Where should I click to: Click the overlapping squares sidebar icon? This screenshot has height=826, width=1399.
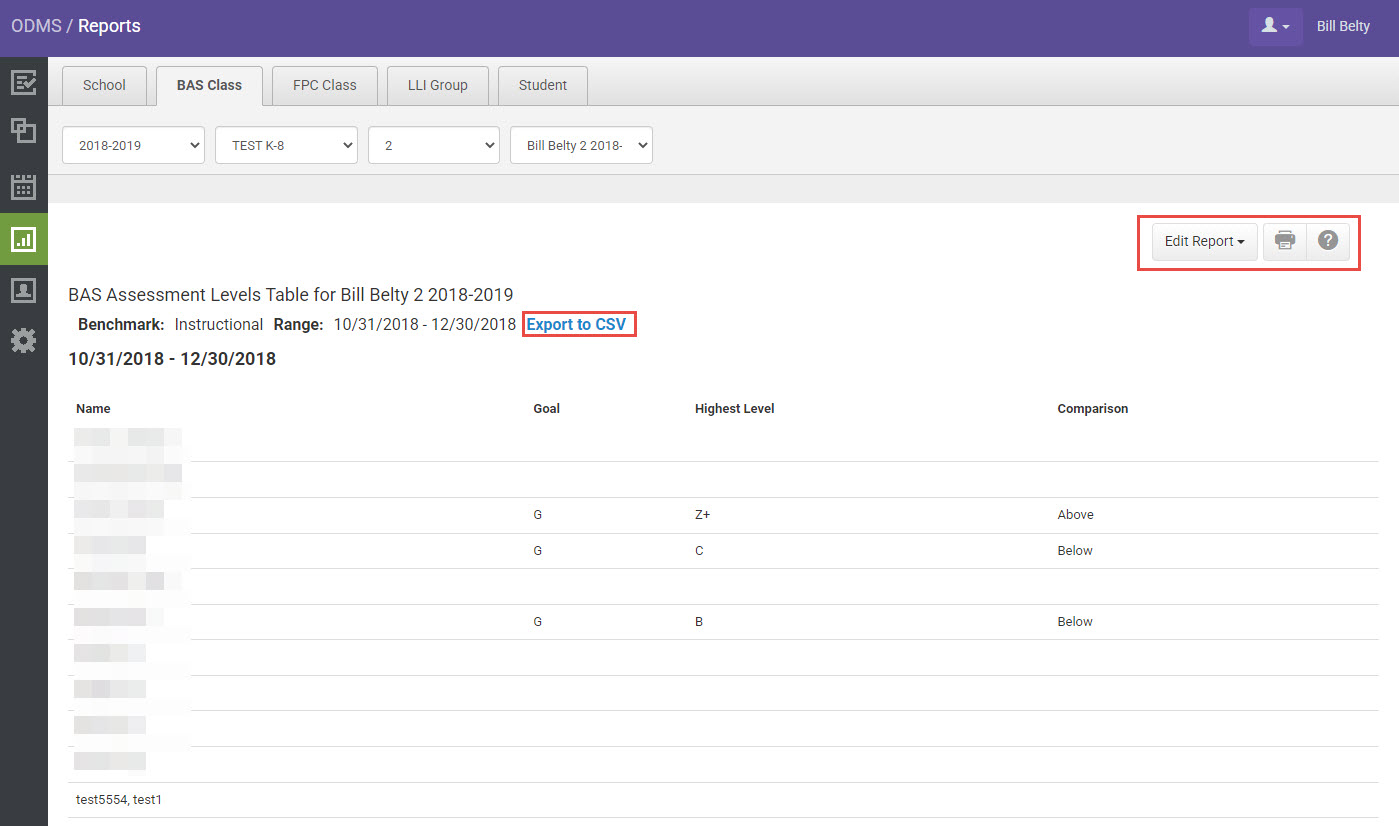[23, 131]
